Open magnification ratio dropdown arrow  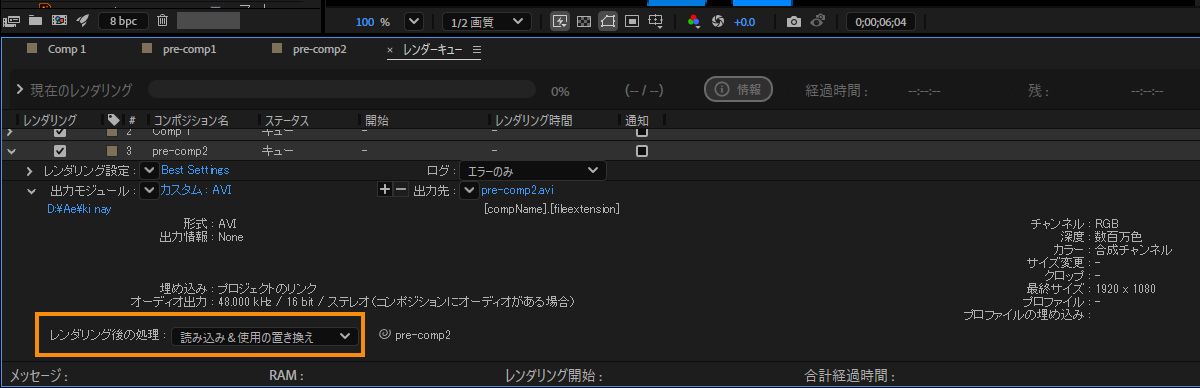click(413, 21)
